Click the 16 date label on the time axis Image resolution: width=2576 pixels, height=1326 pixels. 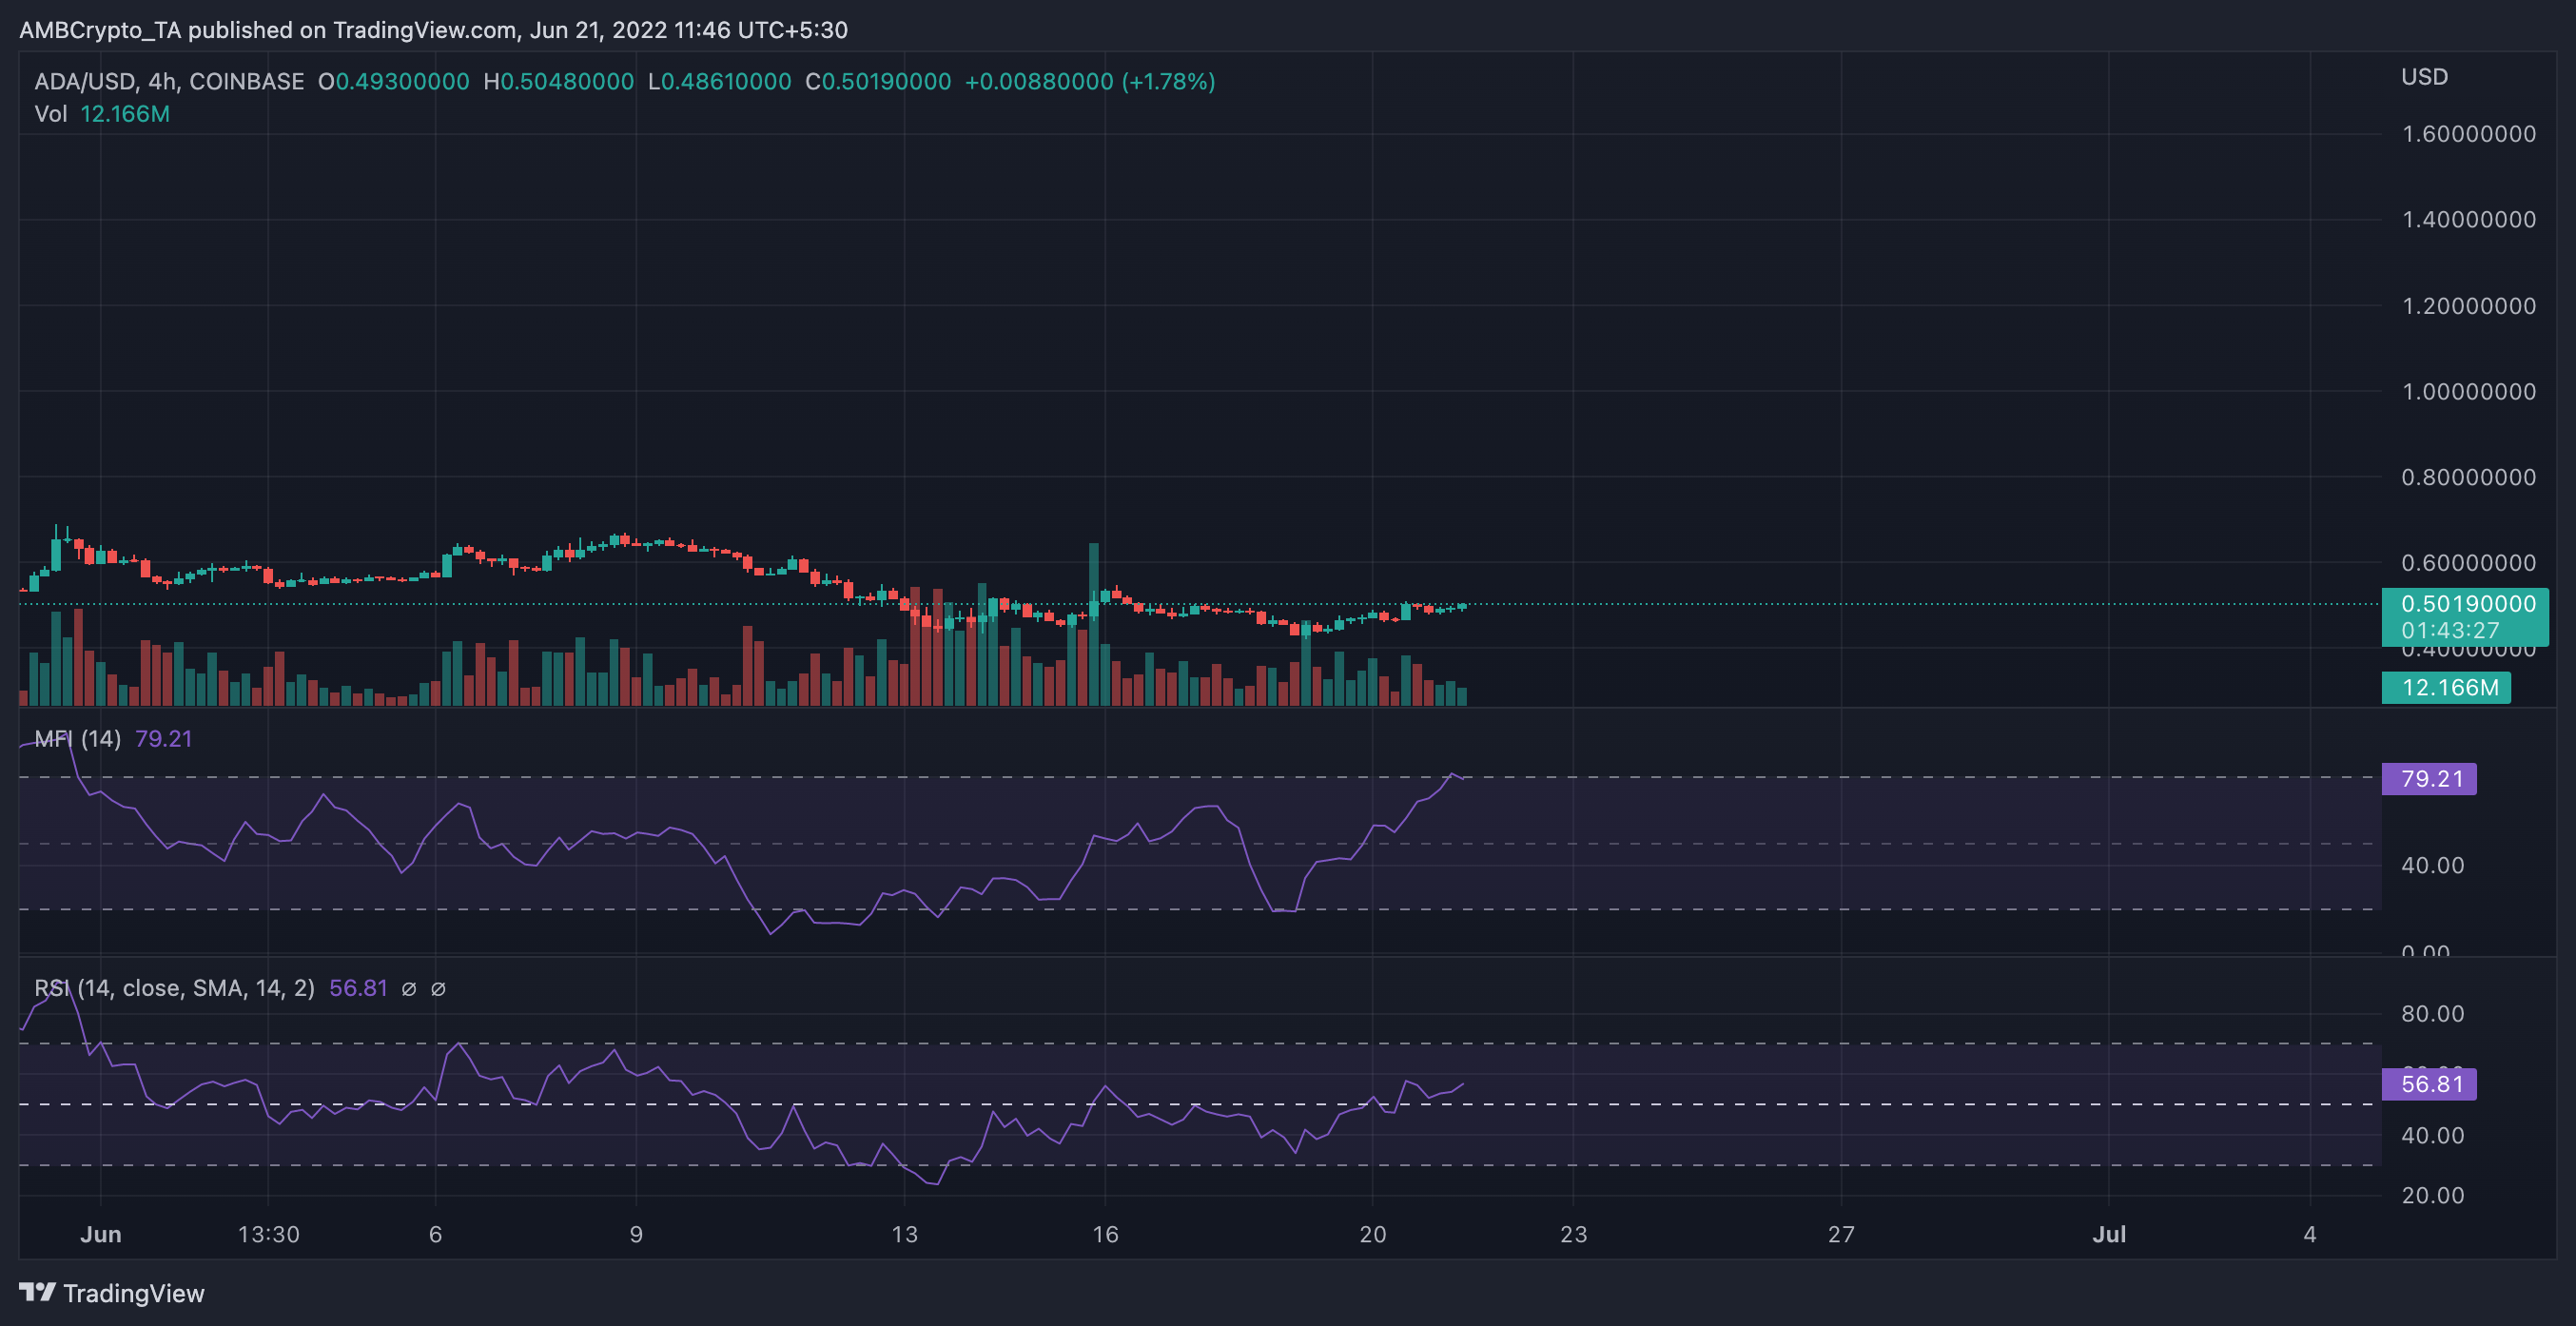click(1105, 1235)
